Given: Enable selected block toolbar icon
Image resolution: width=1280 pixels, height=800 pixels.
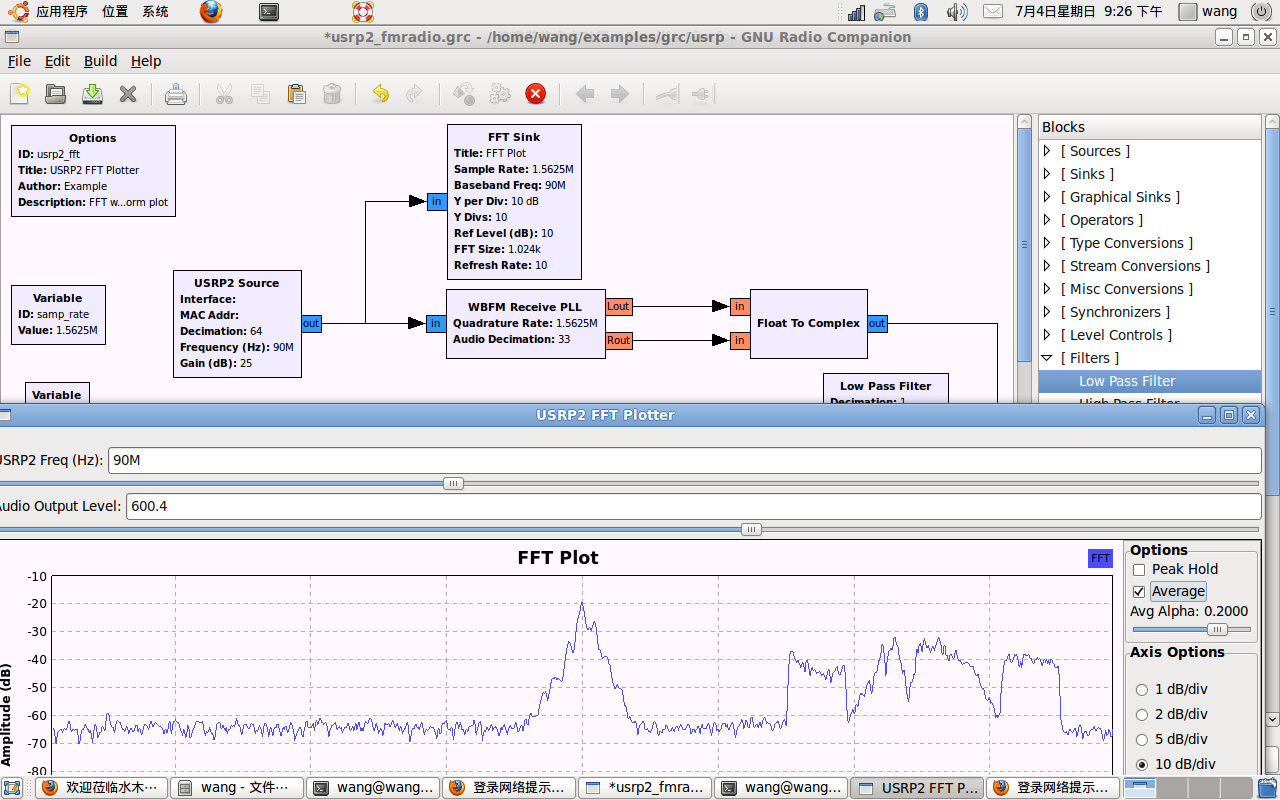Looking at the screenshot, I should [x=667, y=94].
